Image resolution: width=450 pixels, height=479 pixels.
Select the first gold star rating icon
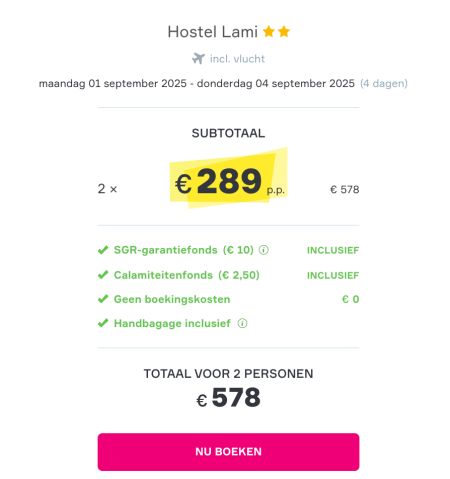pyautogui.click(x=269, y=32)
